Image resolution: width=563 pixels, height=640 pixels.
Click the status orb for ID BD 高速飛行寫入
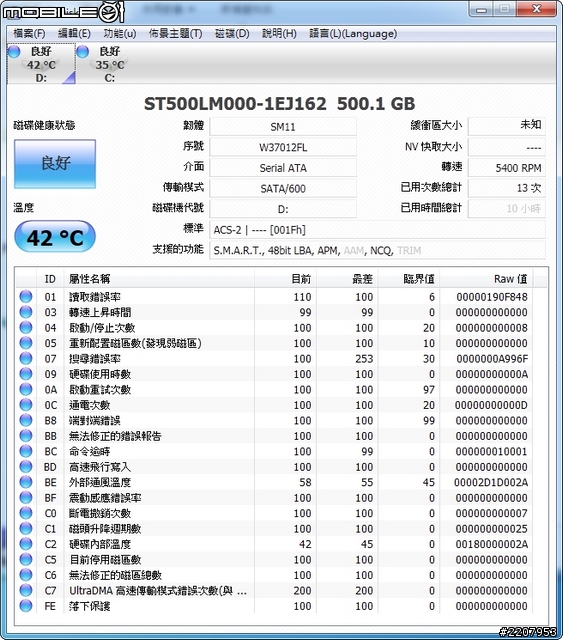[26, 467]
